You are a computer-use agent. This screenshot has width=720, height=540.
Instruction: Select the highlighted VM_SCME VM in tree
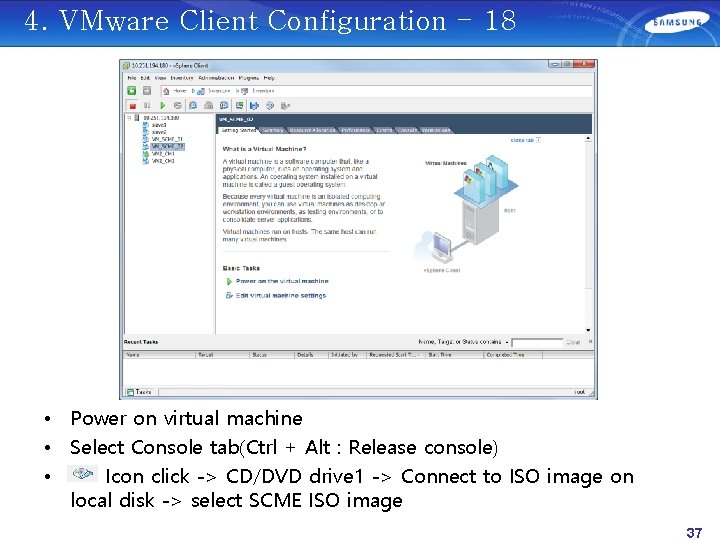168,146
